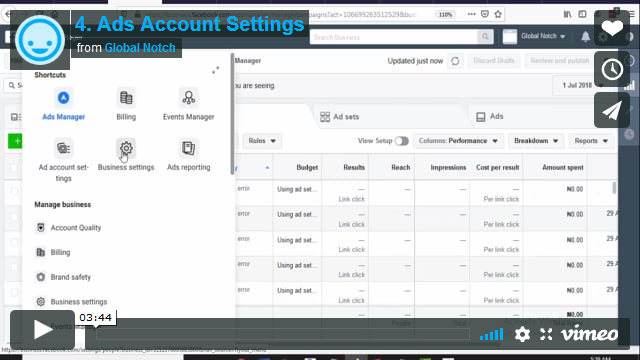
Task: Enter fullscreen in Vimeo player
Action: tap(546, 334)
